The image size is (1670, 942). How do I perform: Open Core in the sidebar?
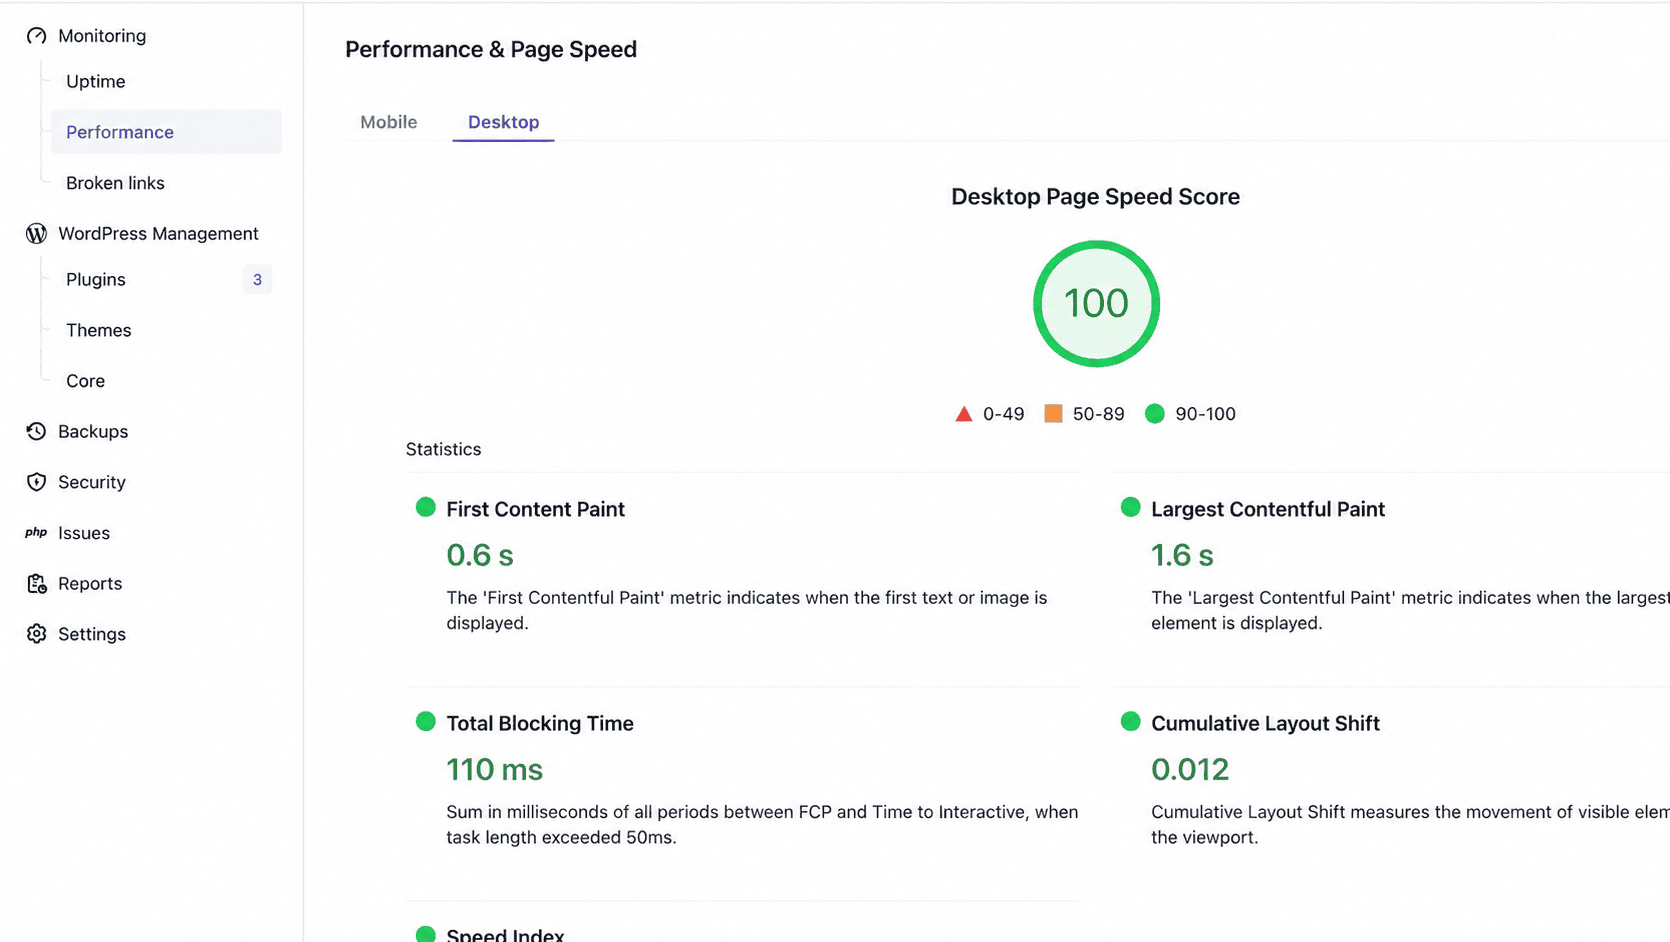pyautogui.click(x=86, y=381)
